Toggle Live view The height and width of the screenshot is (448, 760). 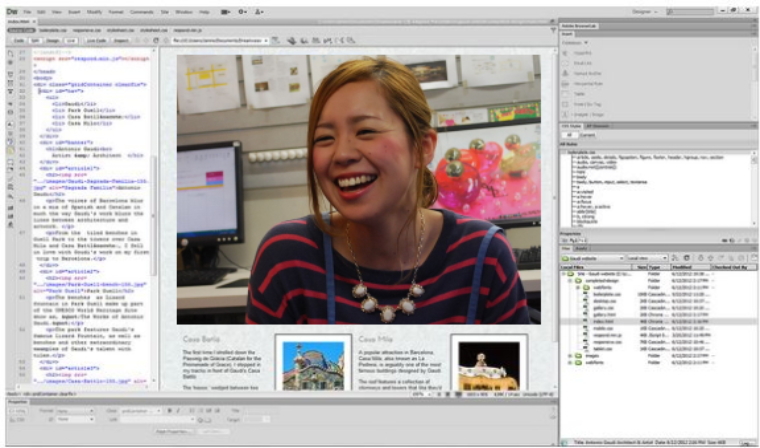(71, 41)
